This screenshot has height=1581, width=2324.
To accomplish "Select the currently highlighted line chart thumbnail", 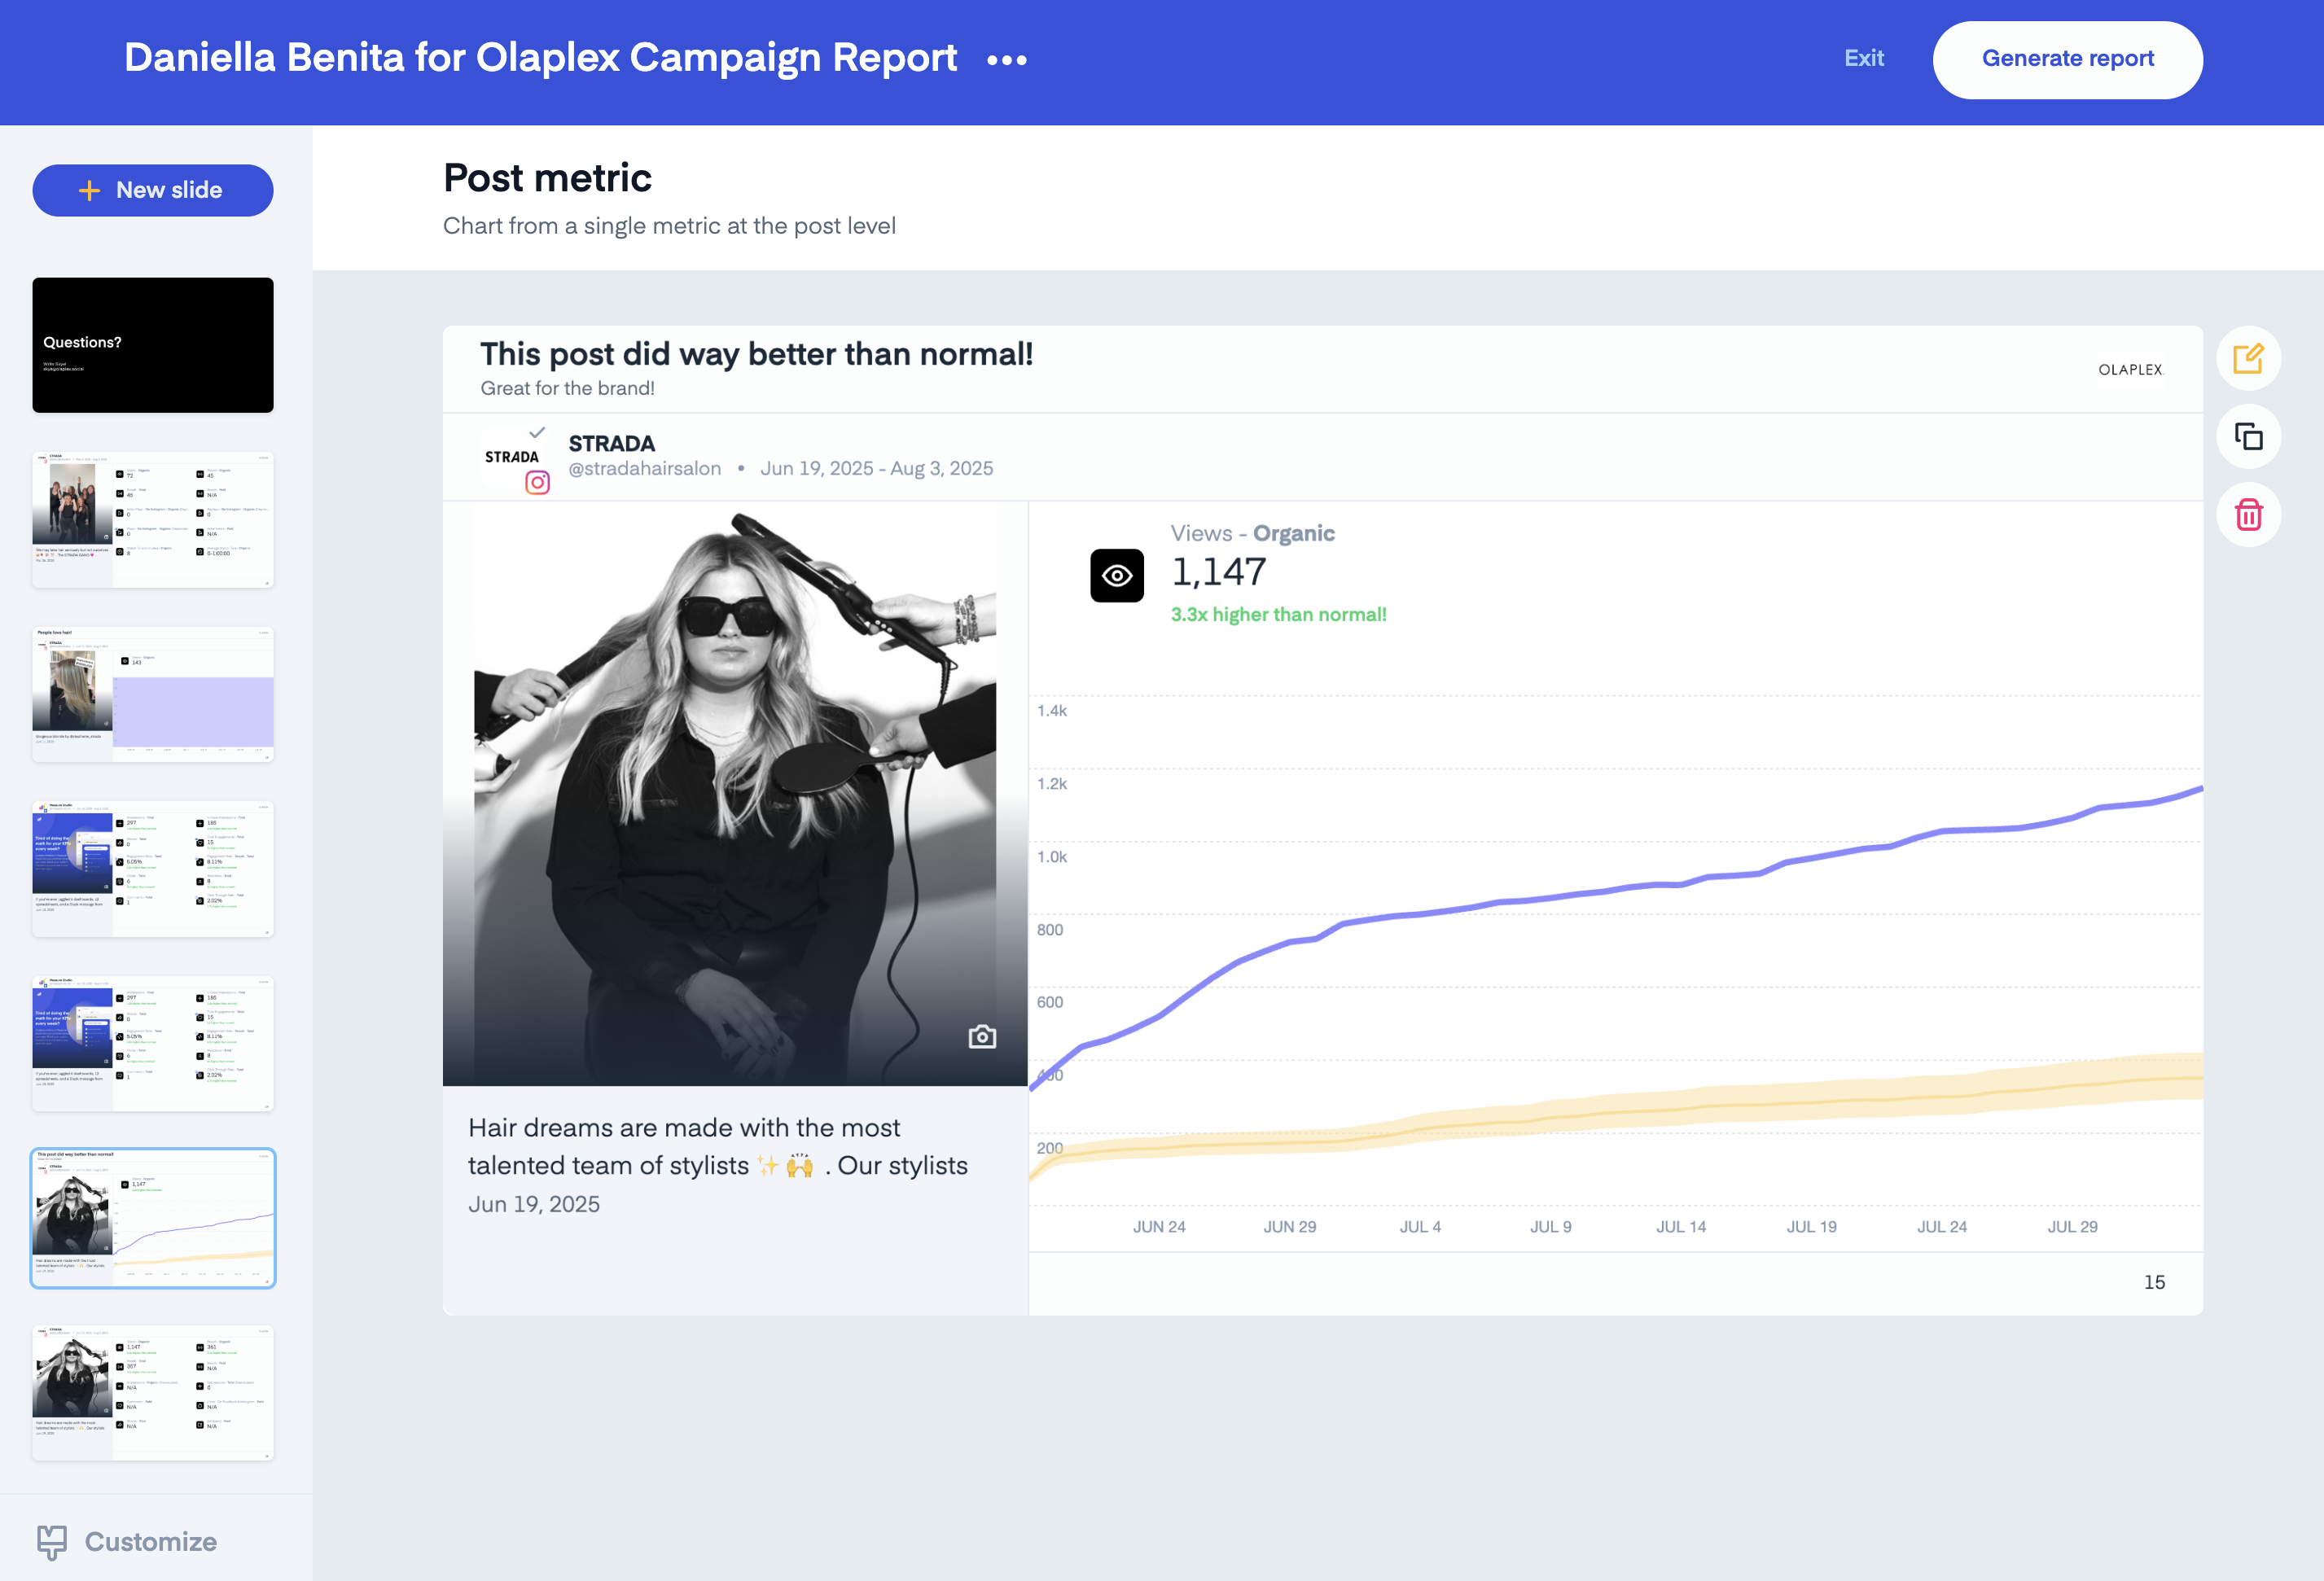I will tap(152, 1217).
